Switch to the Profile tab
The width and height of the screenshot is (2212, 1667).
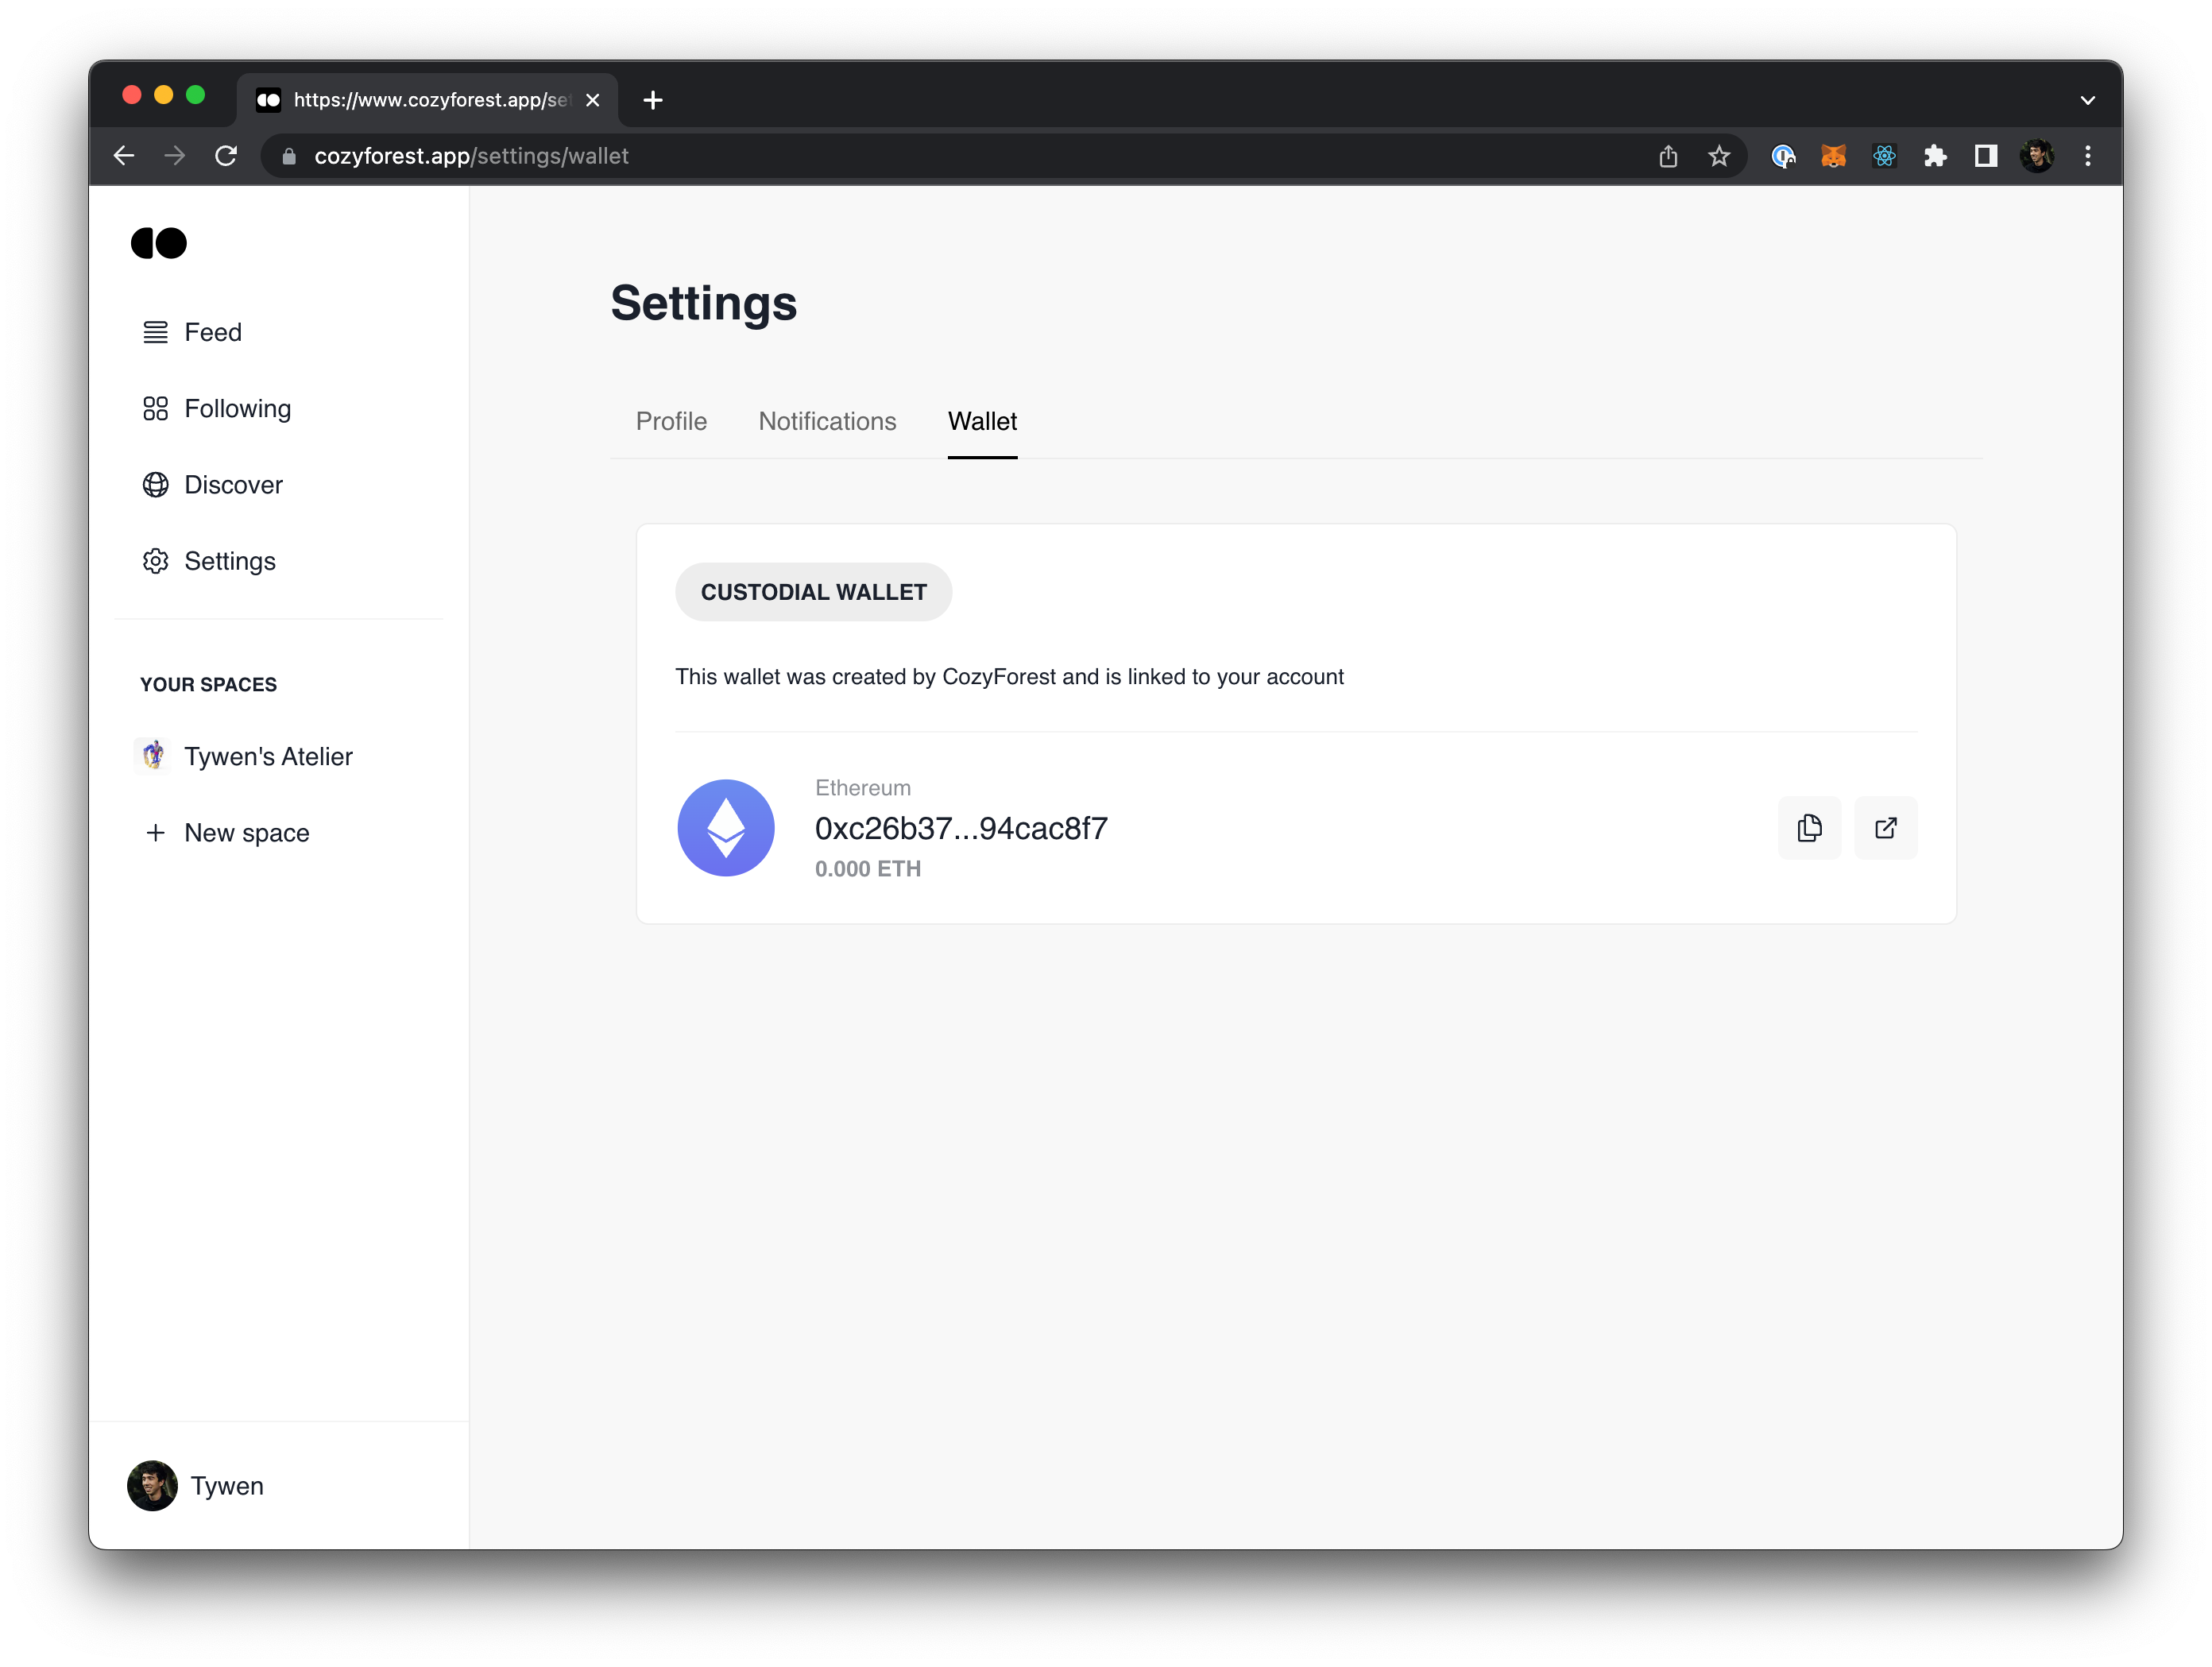(671, 421)
